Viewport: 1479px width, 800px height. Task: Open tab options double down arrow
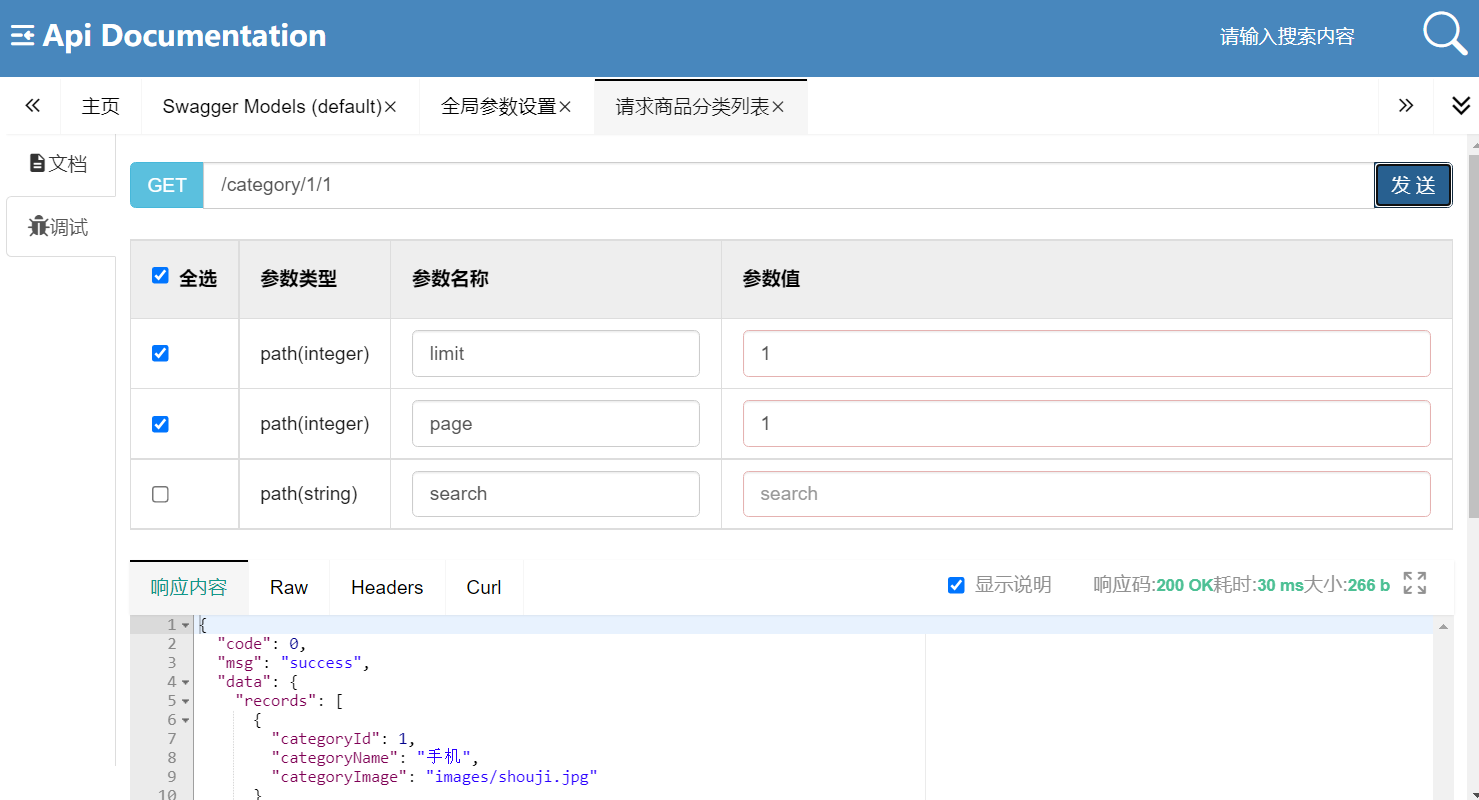1461,105
